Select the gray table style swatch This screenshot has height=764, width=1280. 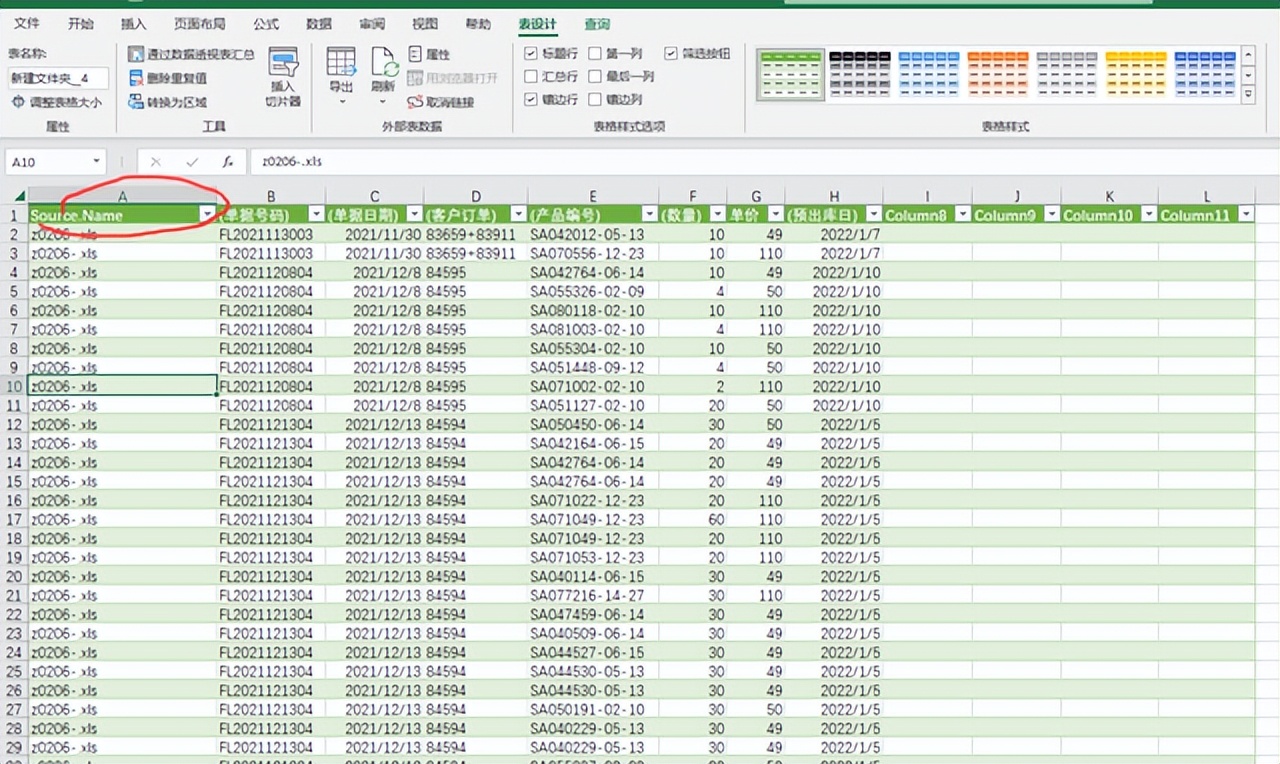[1068, 74]
